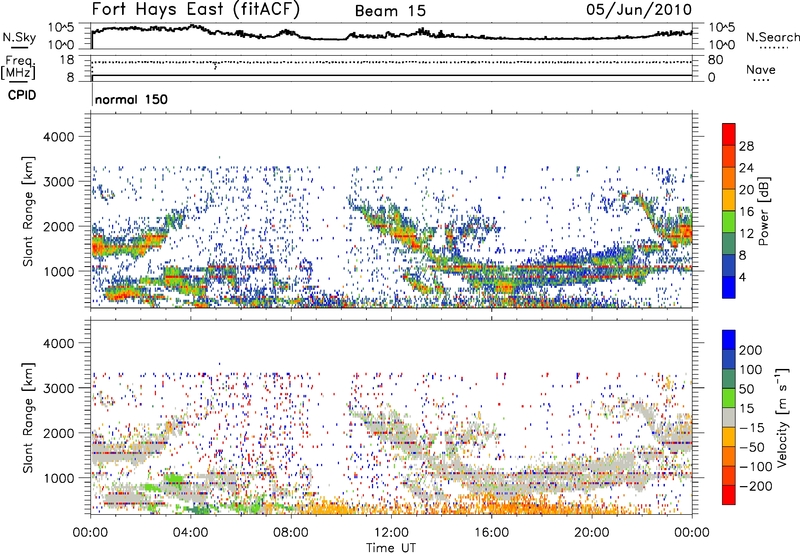This screenshot has height=554, width=800.
Task: Click the '04:00' time axis tick label
Action: 191,533
